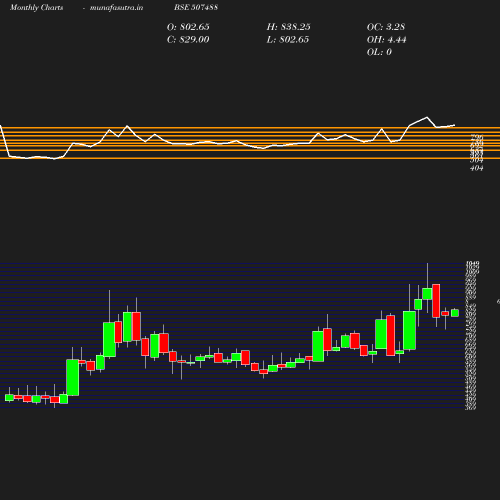Select the high price 'H: 838.25'
500x500 pixels.
289,27
